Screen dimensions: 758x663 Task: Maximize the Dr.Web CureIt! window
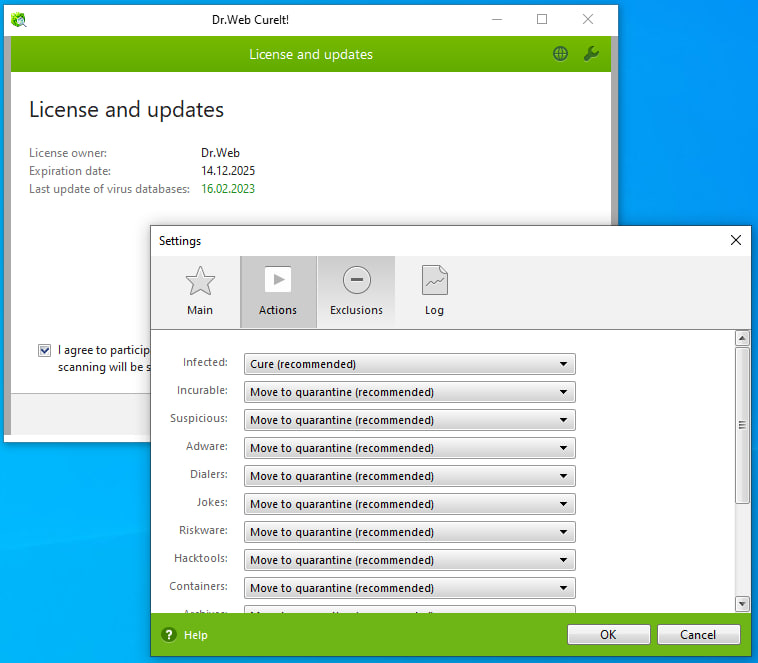[x=542, y=19]
